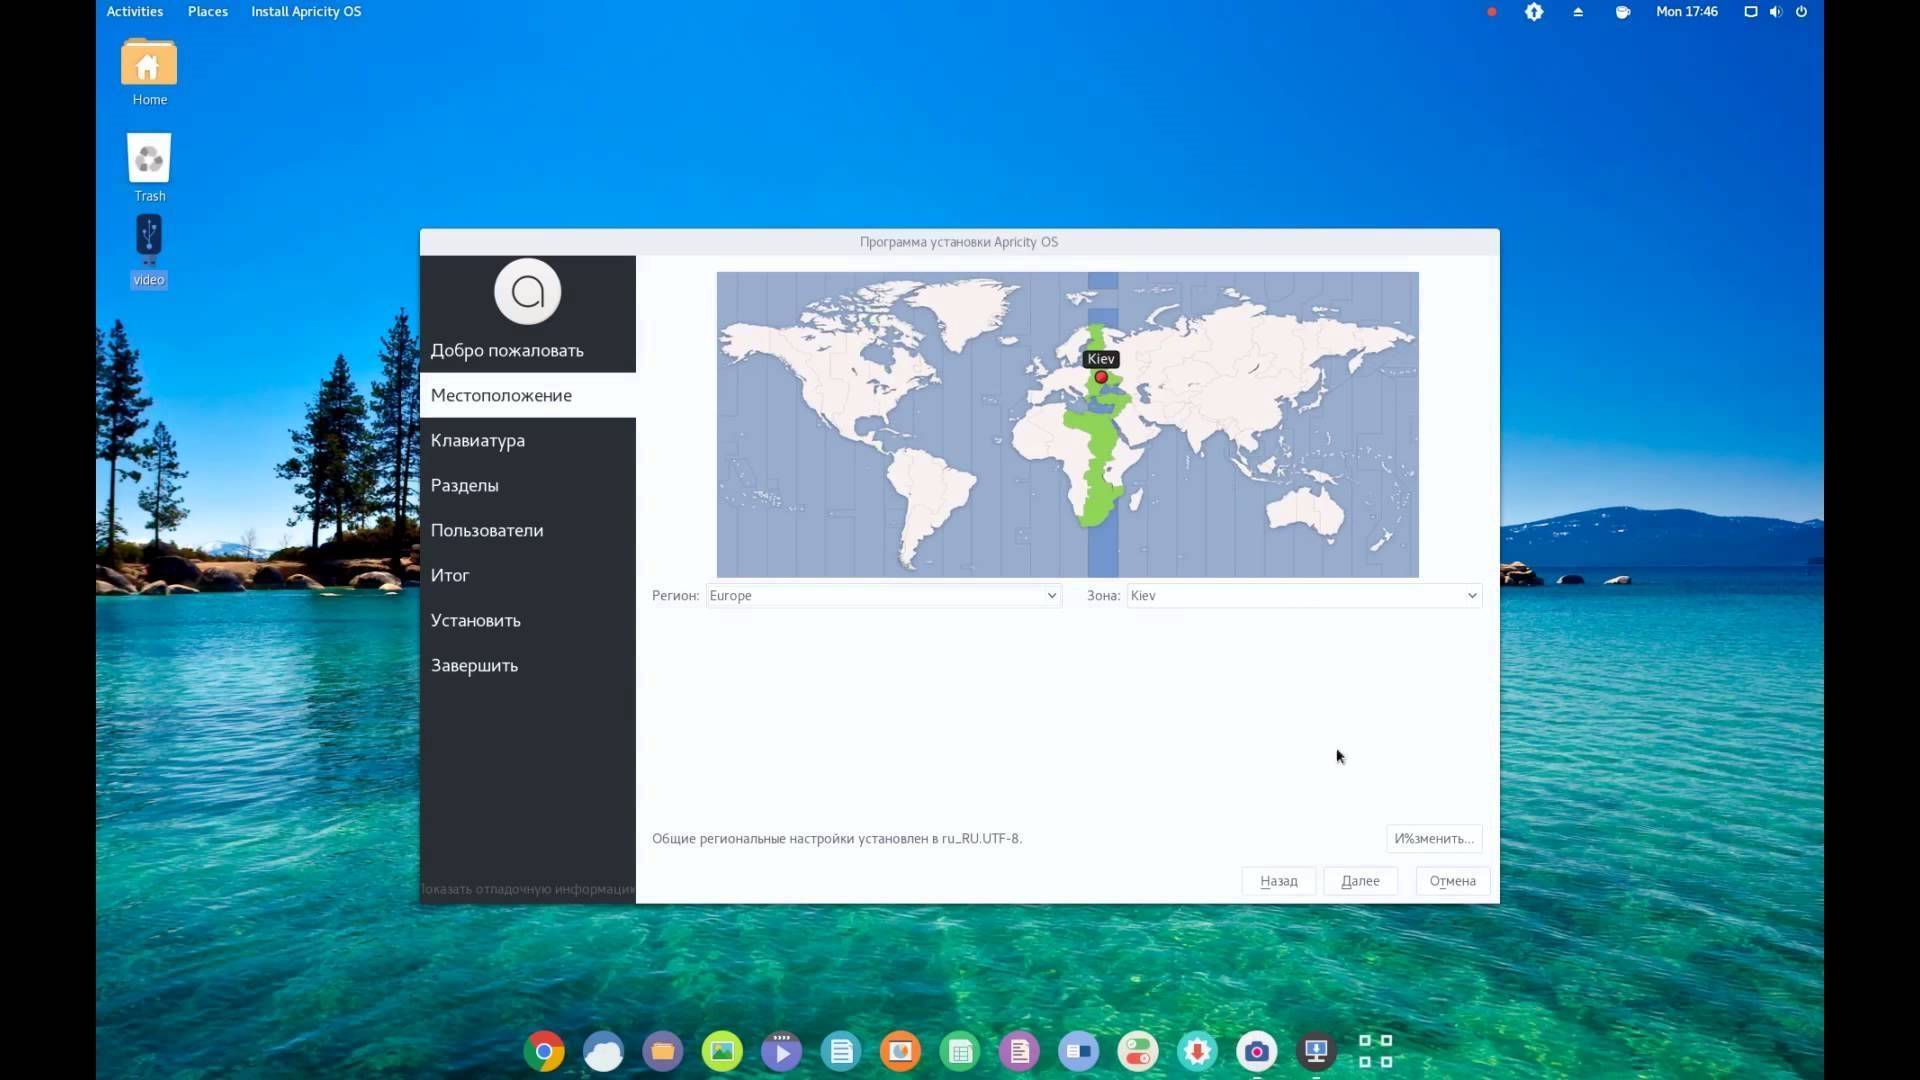This screenshot has height=1080, width=1920.
Task: Open the Home folder desktop icon
Action: point(149,72)
